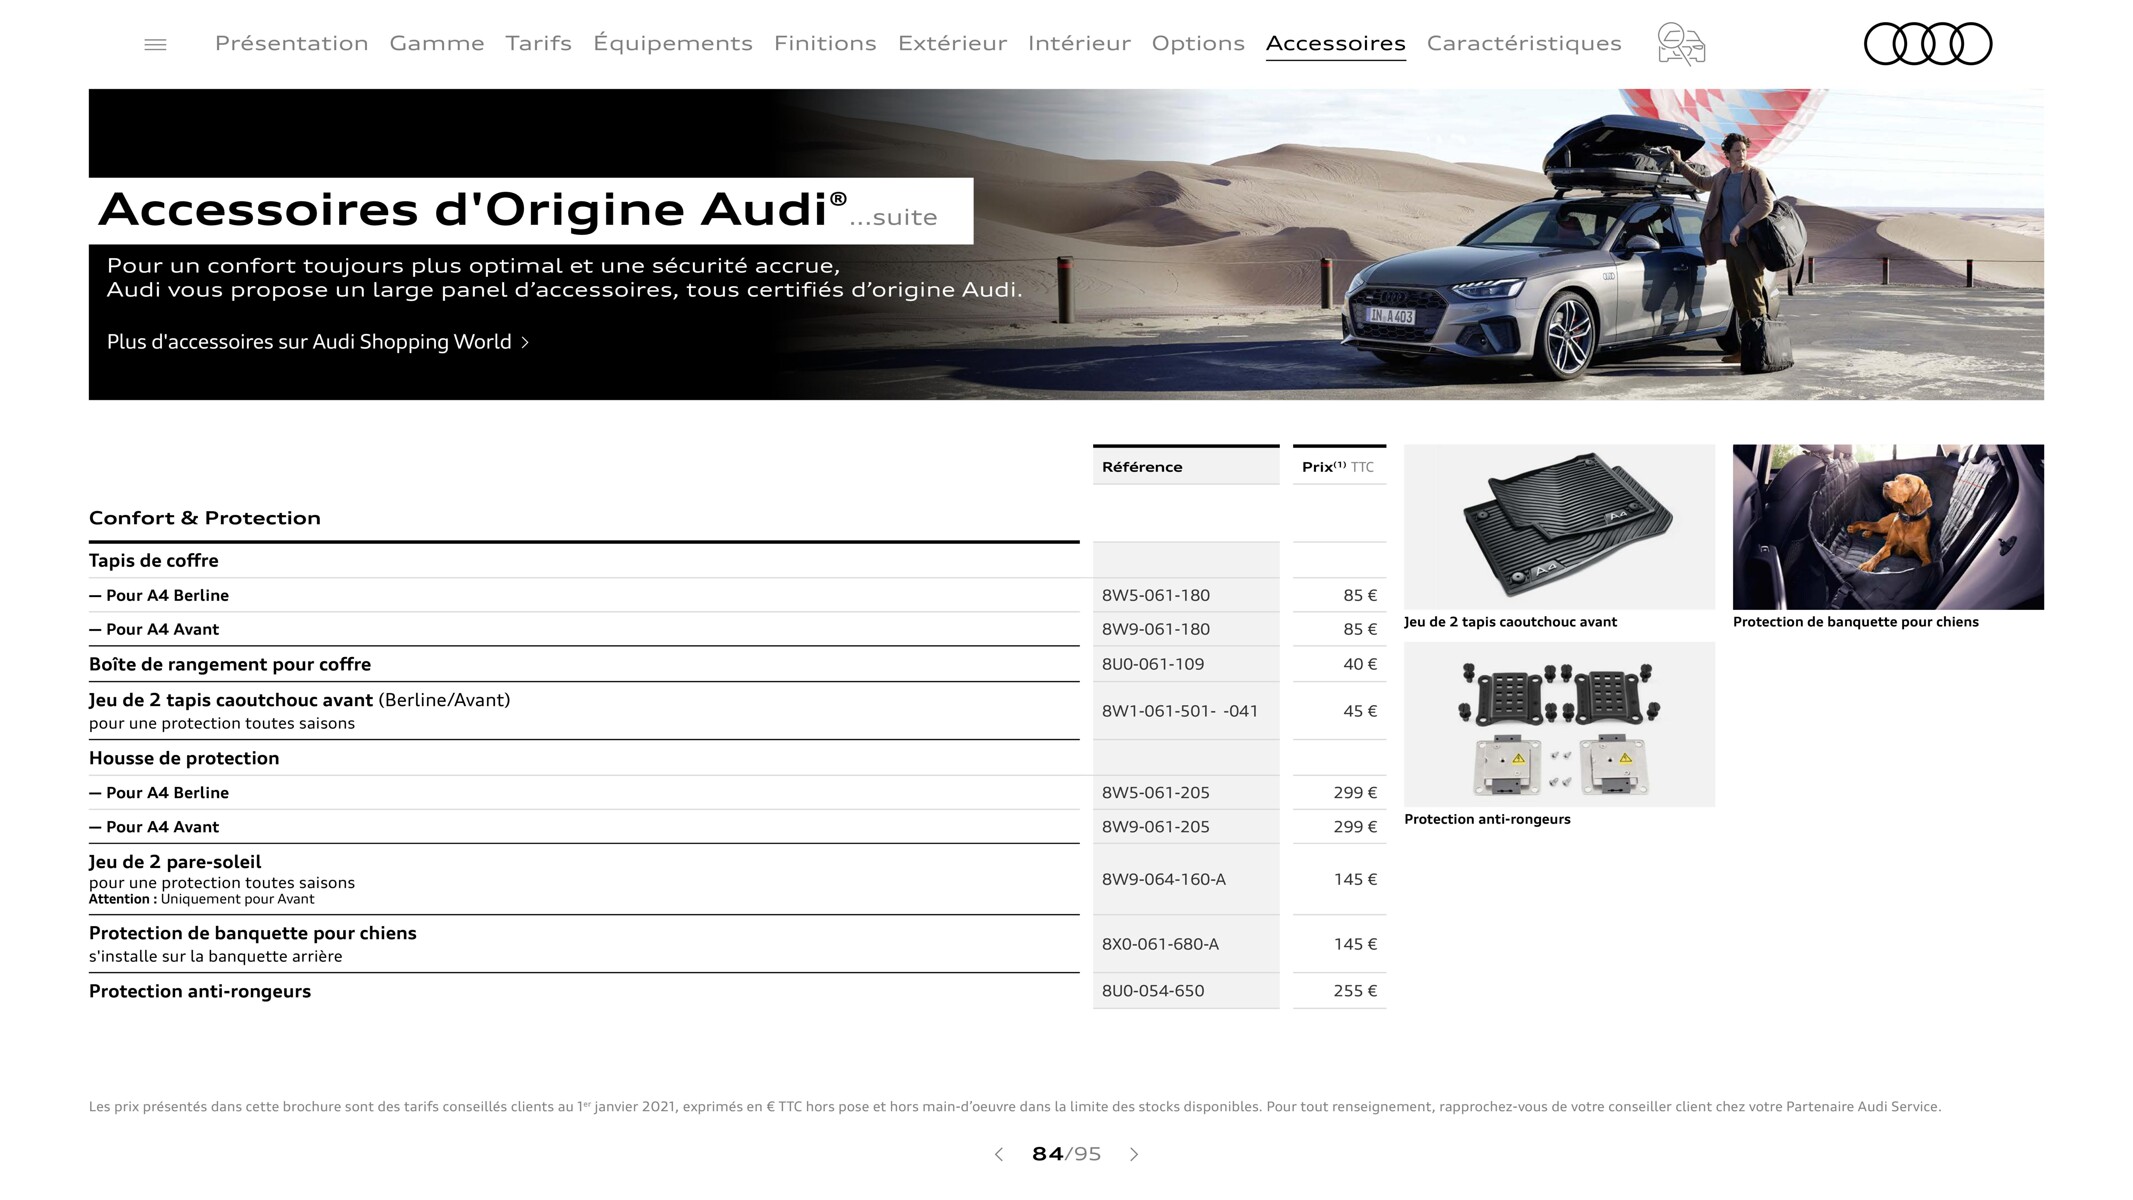This screenshot has height=1200, width=2133.
Task: Switch to Intérieur tab
Action: pyautogui.click(x=1079, y=43)
